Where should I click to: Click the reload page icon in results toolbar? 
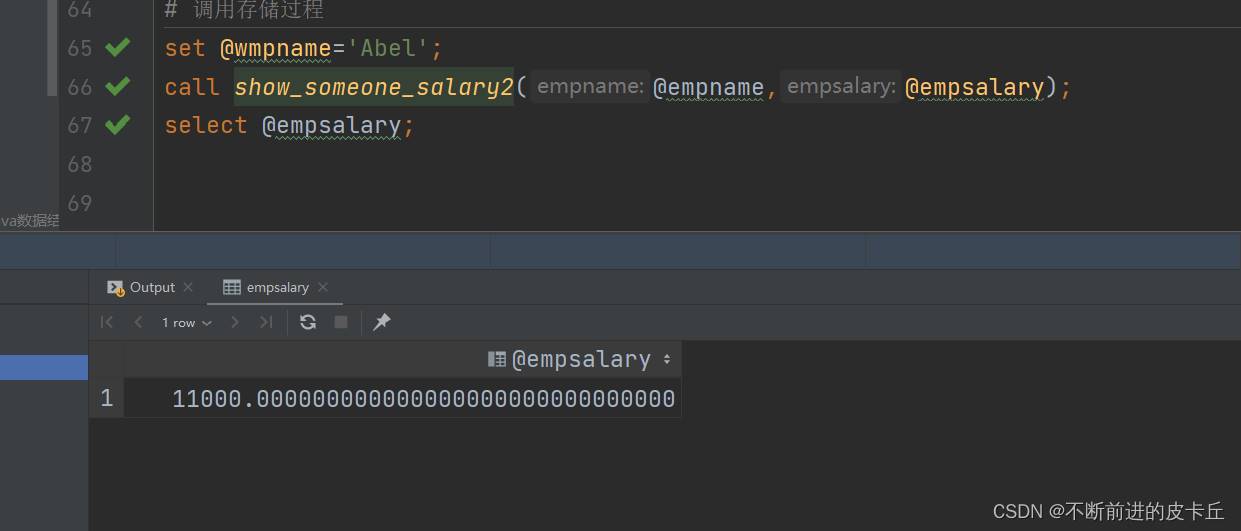(x=308, y=322)
